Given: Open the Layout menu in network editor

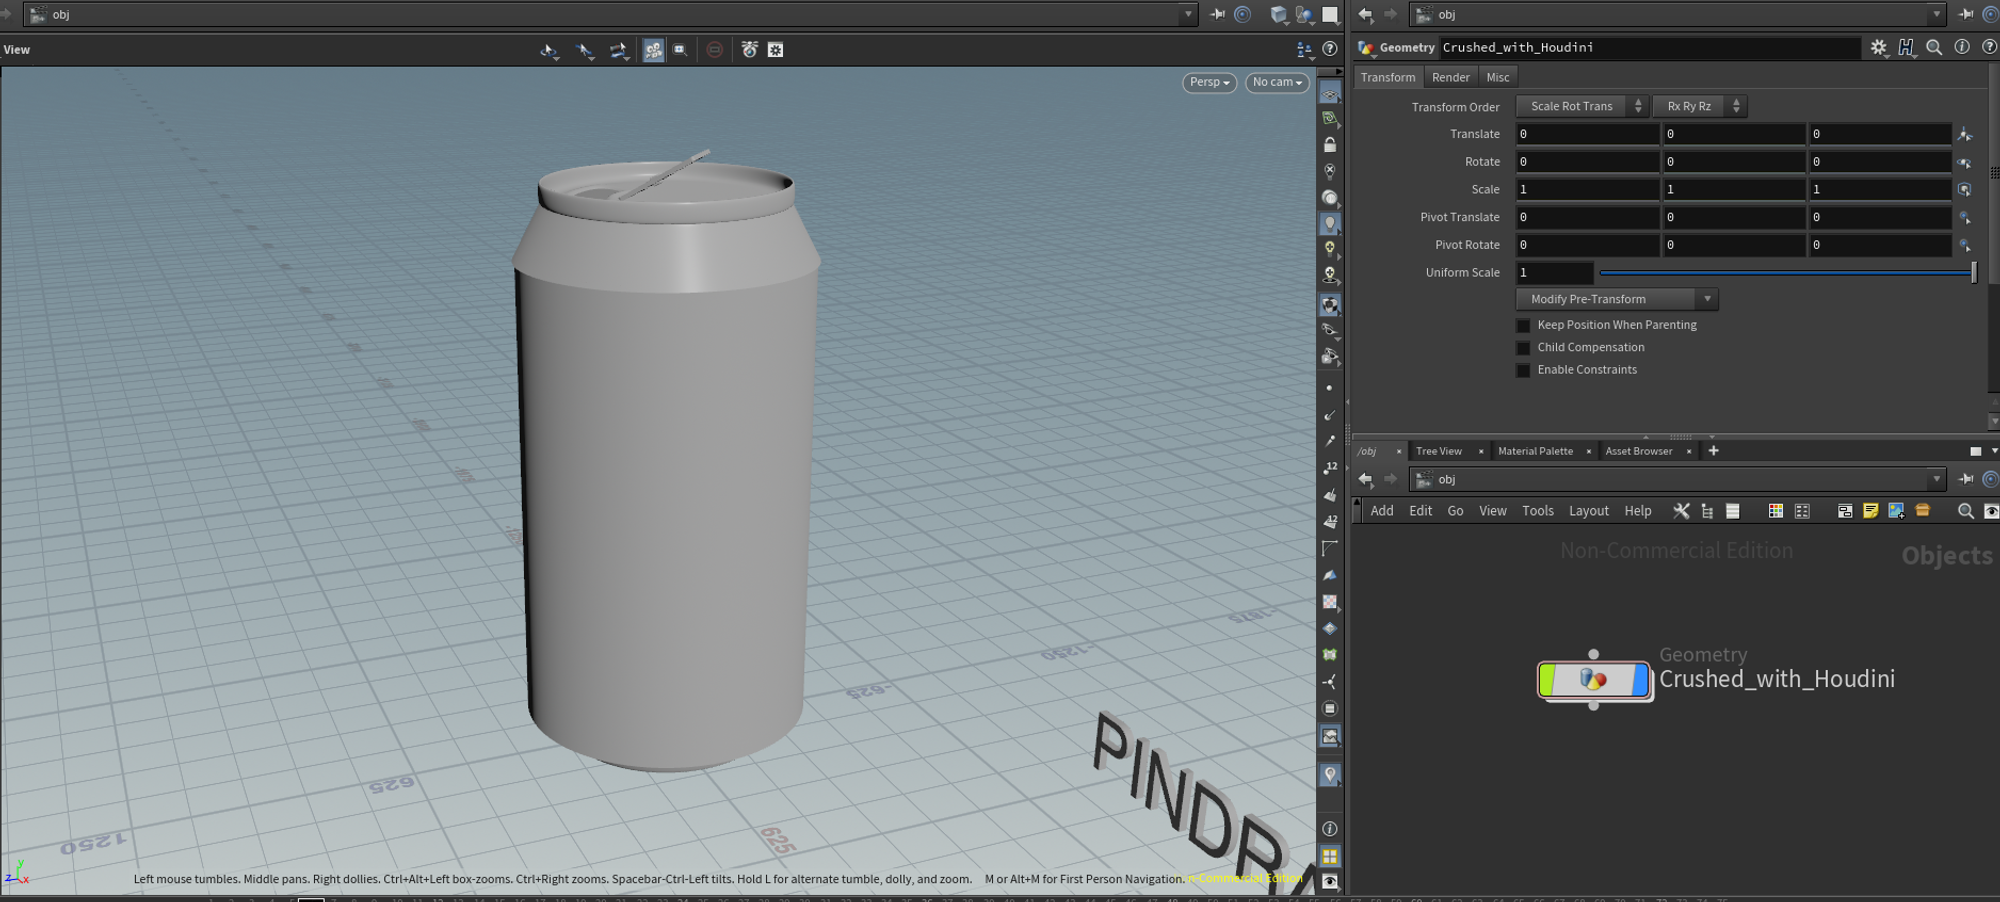Looking at the screenshot, I should pos(1588,511).
